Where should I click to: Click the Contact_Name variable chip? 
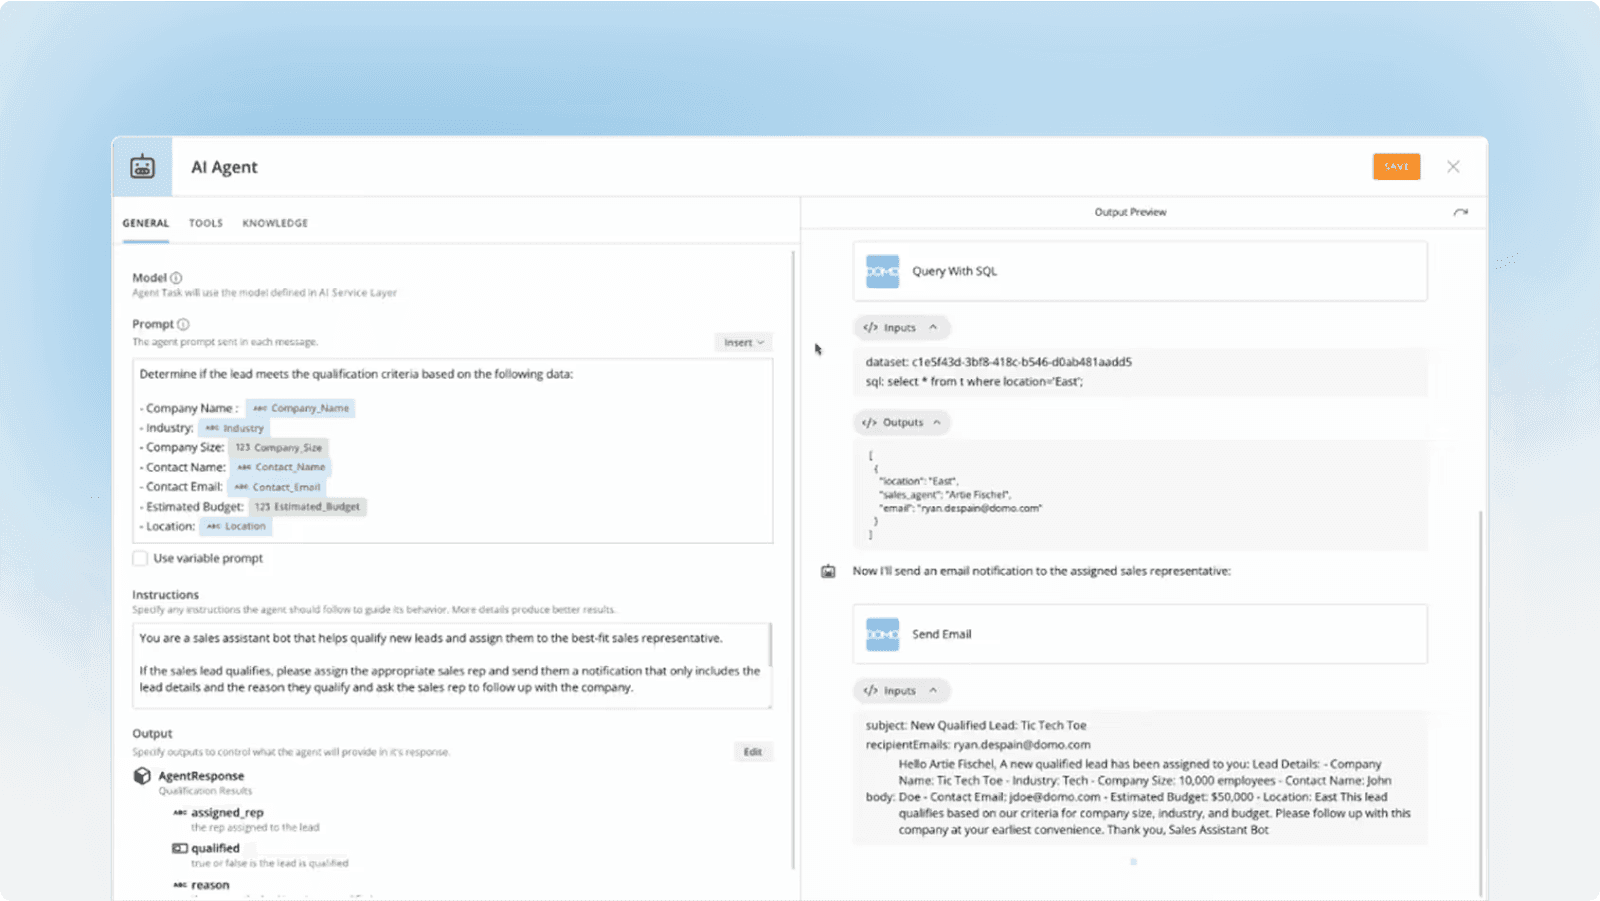point(281,467)
